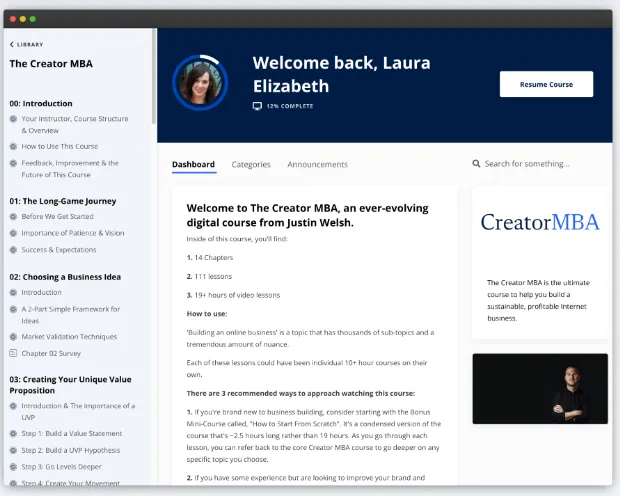Click the 'Library' back link
The image size is (620, 496).
pyautogui.click(x=26, y=44)
